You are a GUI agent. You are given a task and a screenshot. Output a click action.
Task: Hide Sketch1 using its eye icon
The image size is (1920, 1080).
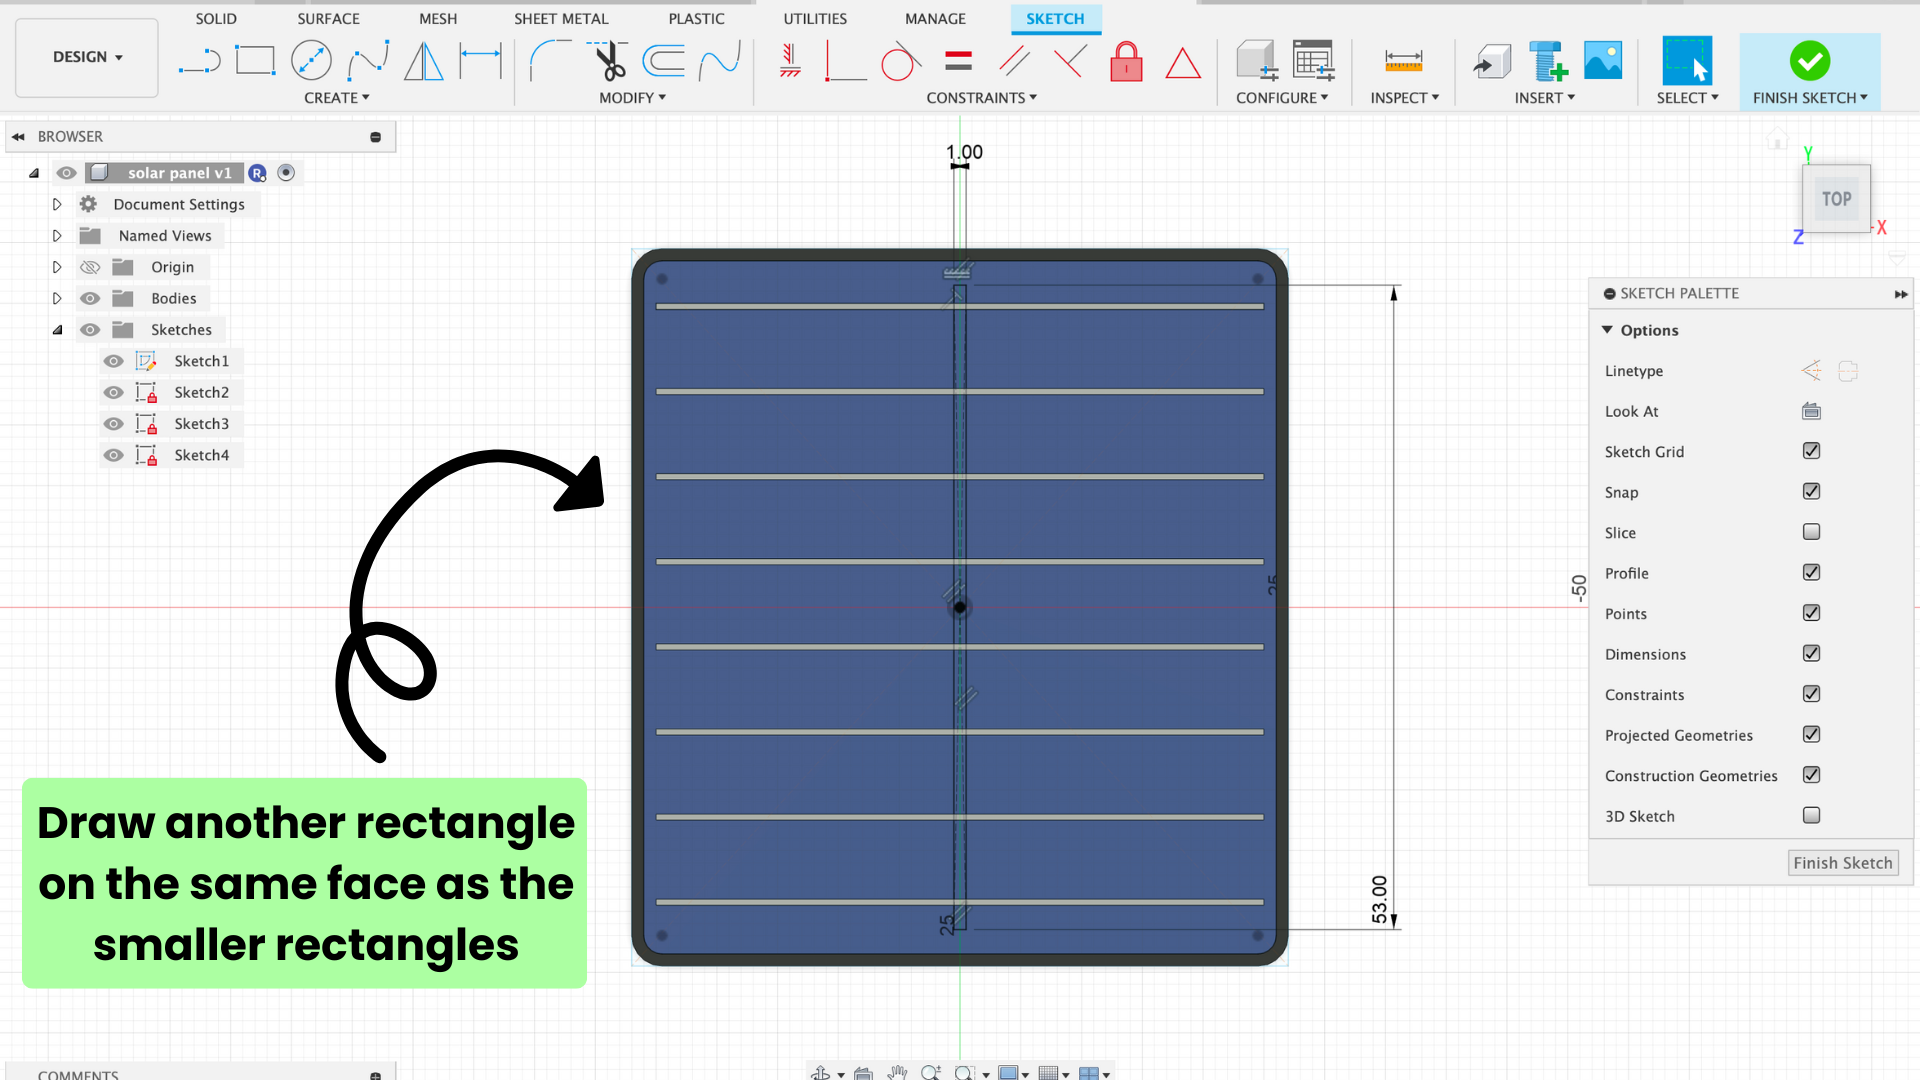[x=114, y=361]
